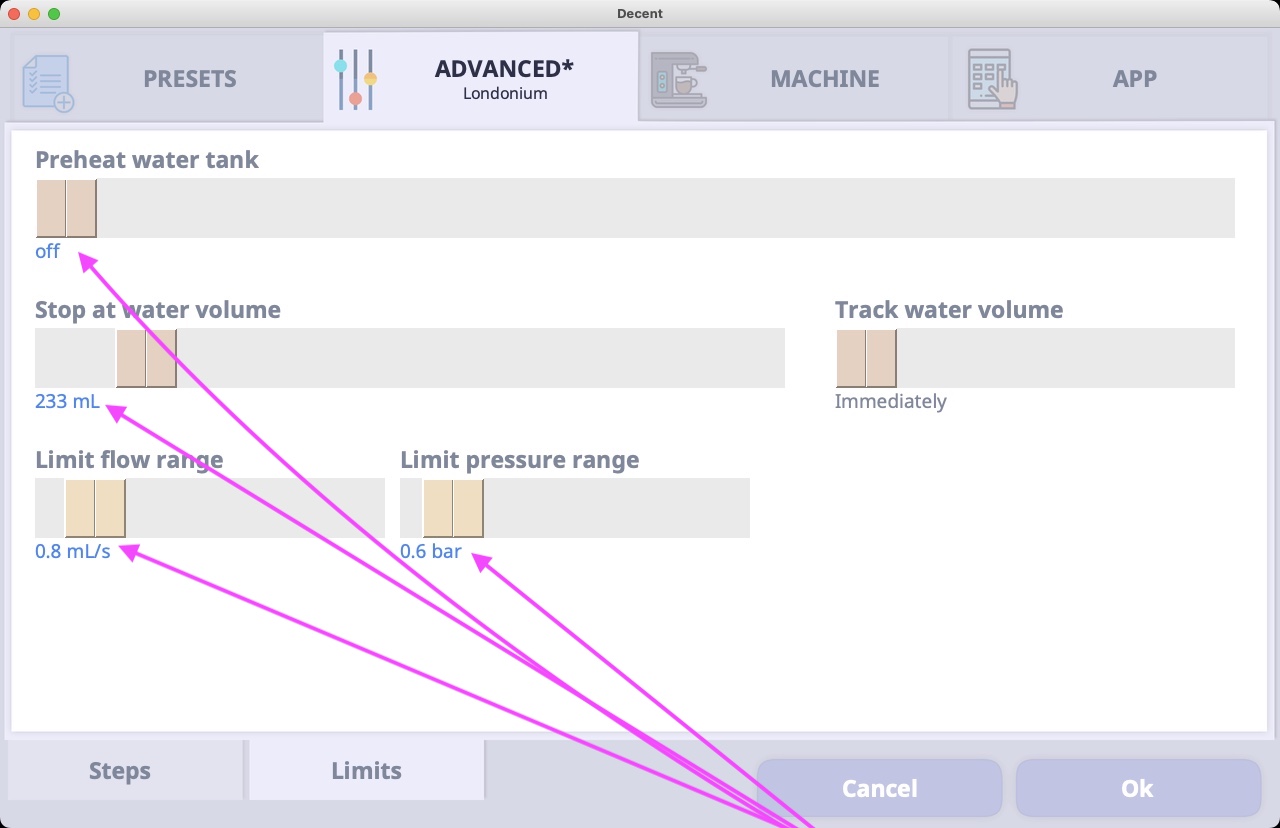The width and height of the screenshot is (1280, 828).
Task: Confirm with the Ok button
Action: (x=1138, y=788)
